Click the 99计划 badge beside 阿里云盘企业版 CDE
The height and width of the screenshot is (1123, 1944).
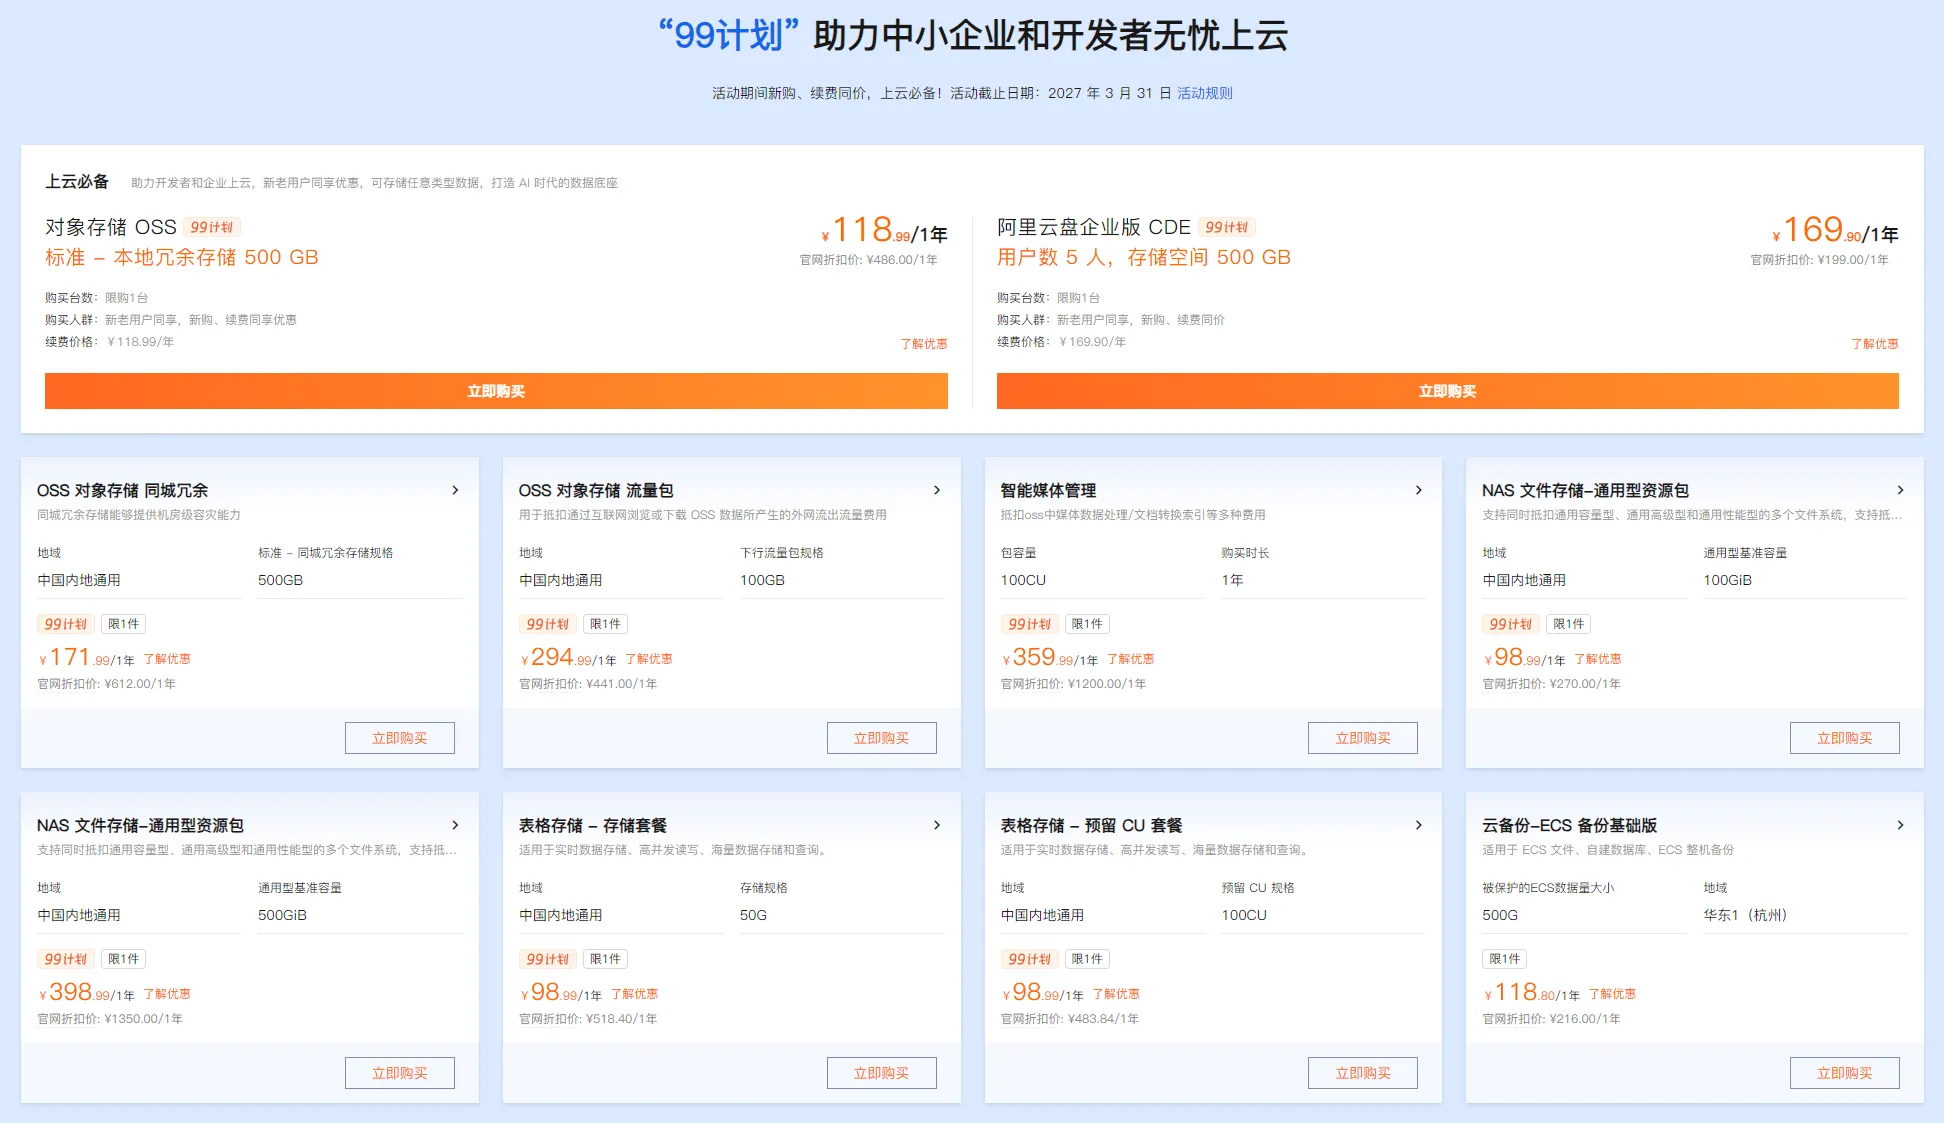1226,227
